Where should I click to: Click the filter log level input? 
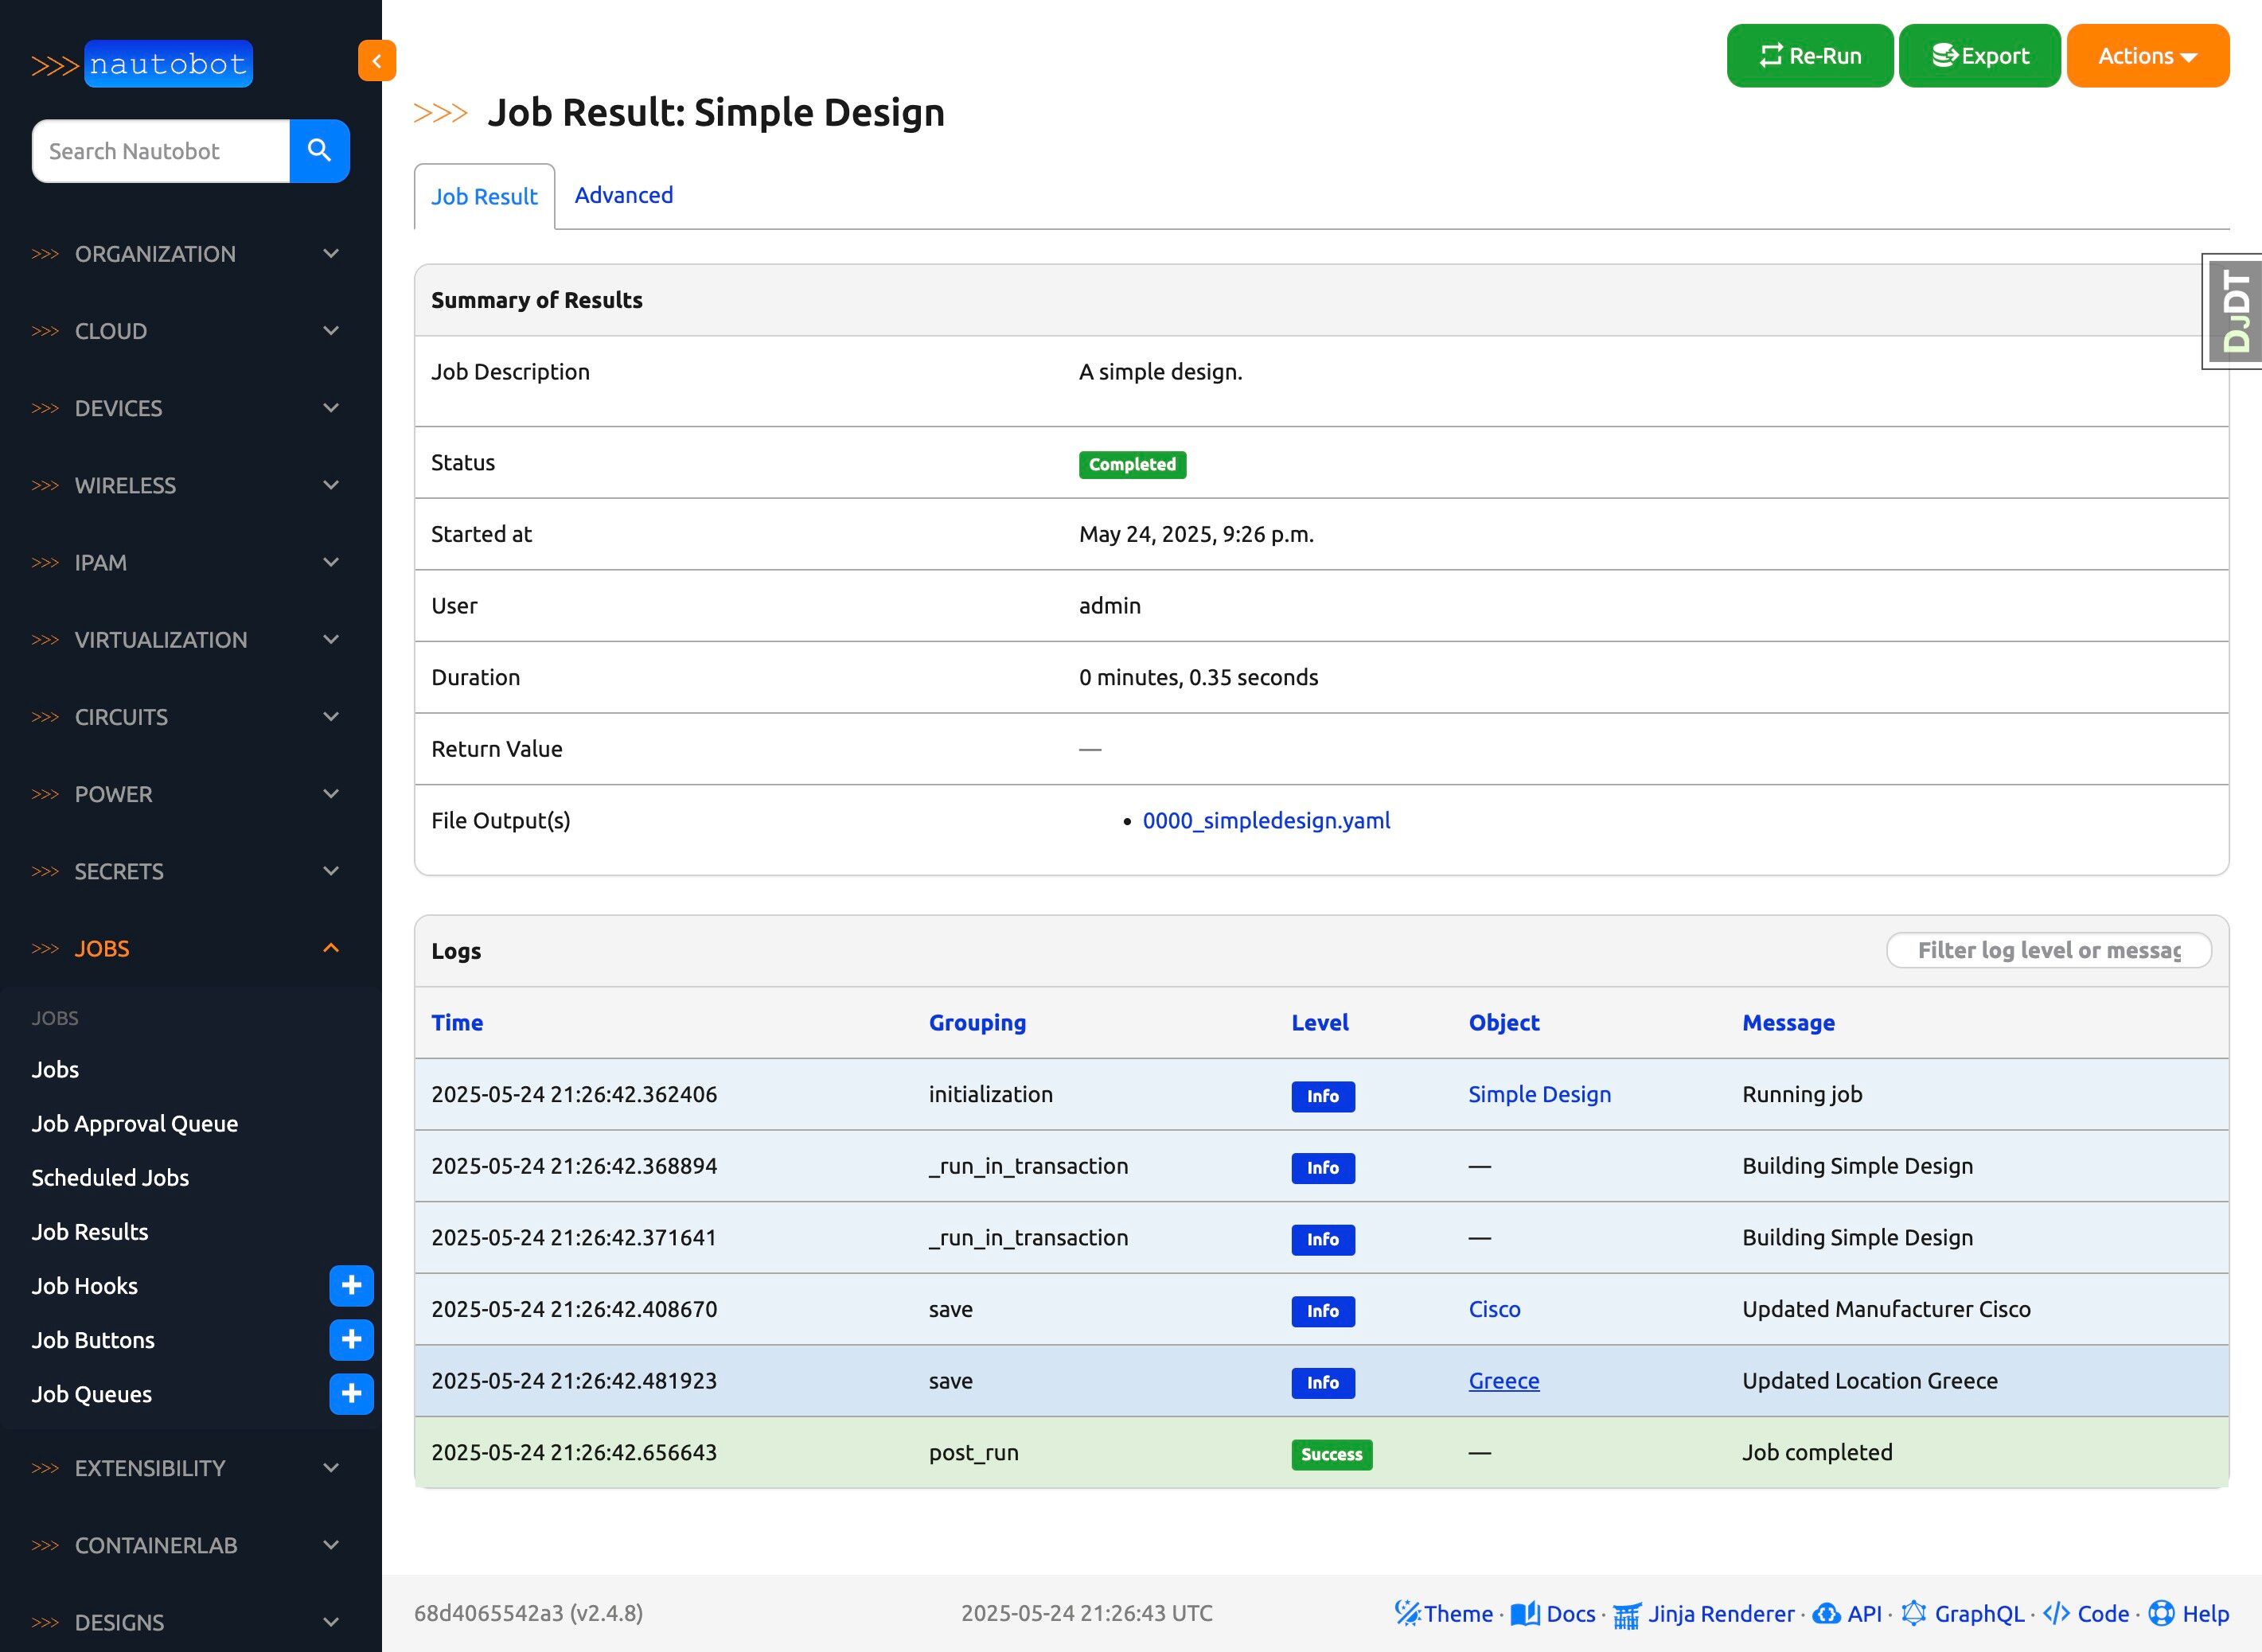2048,950
